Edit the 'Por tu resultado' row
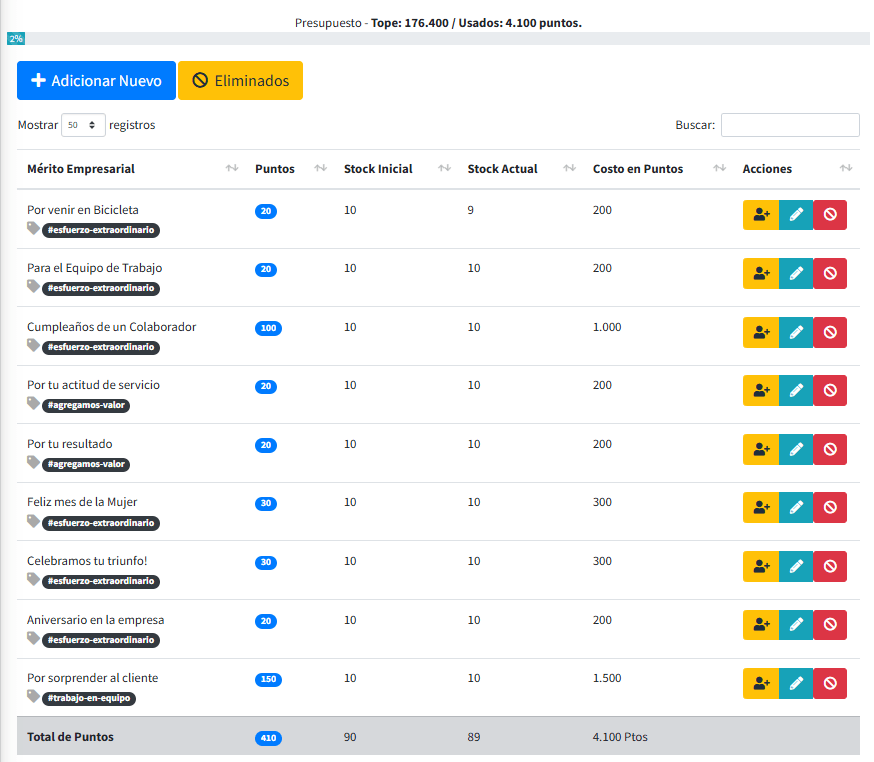874x762 pixels. click(x=796, y=449)
